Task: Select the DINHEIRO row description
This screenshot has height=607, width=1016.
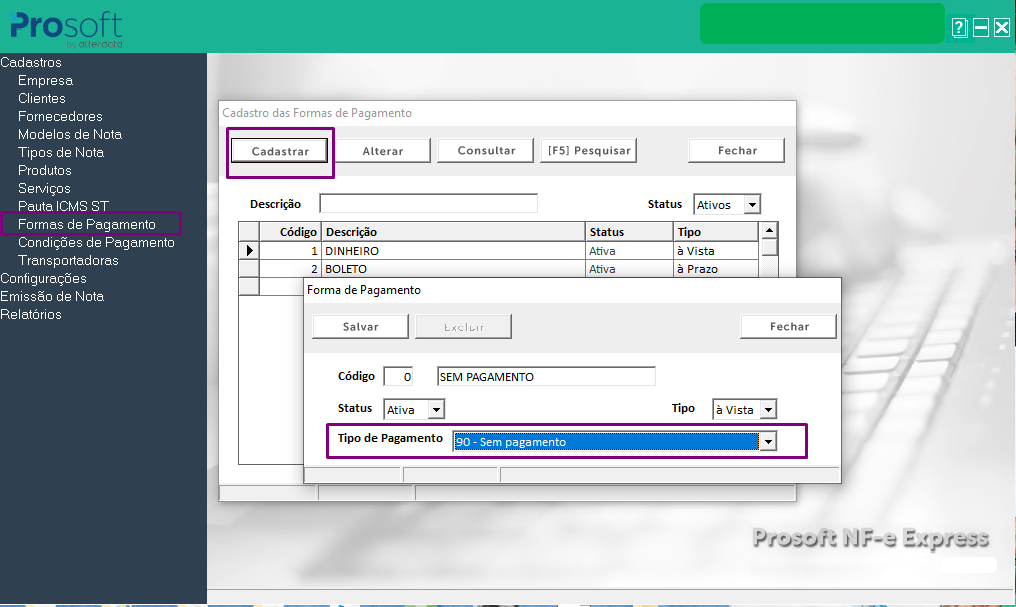Action: [453, 251]
